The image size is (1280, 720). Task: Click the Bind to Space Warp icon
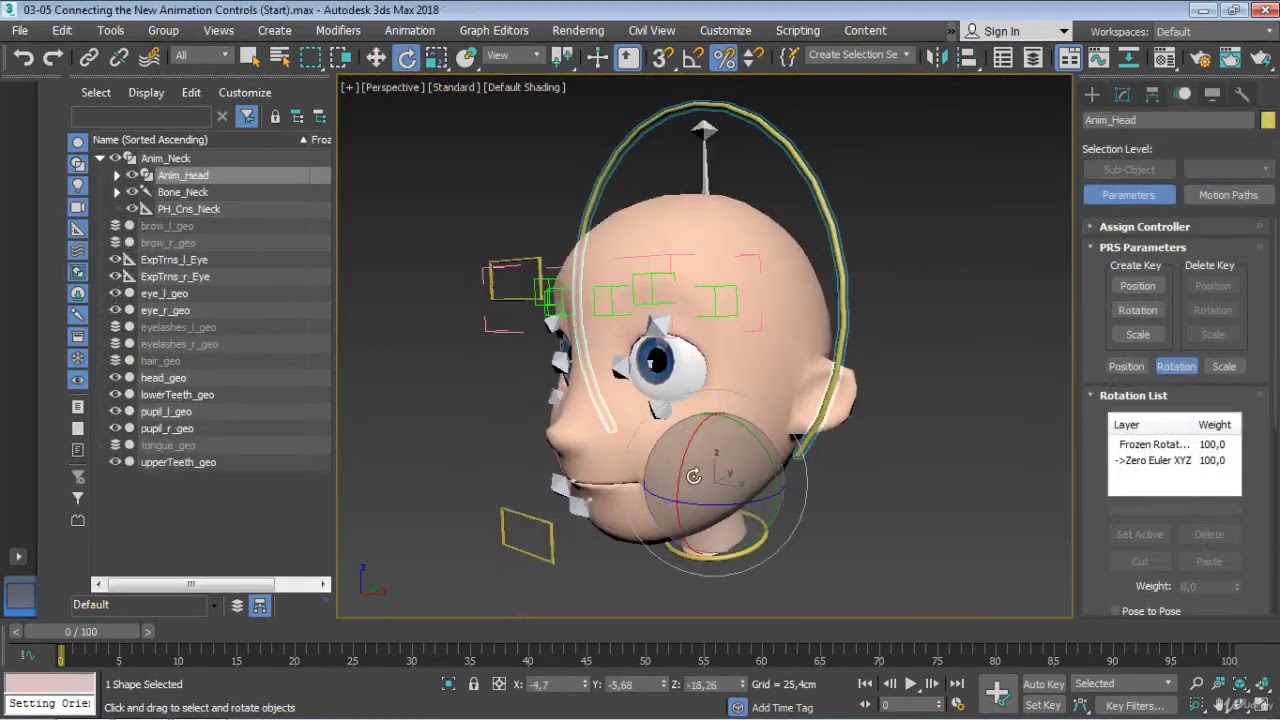(x=150, y=58)
